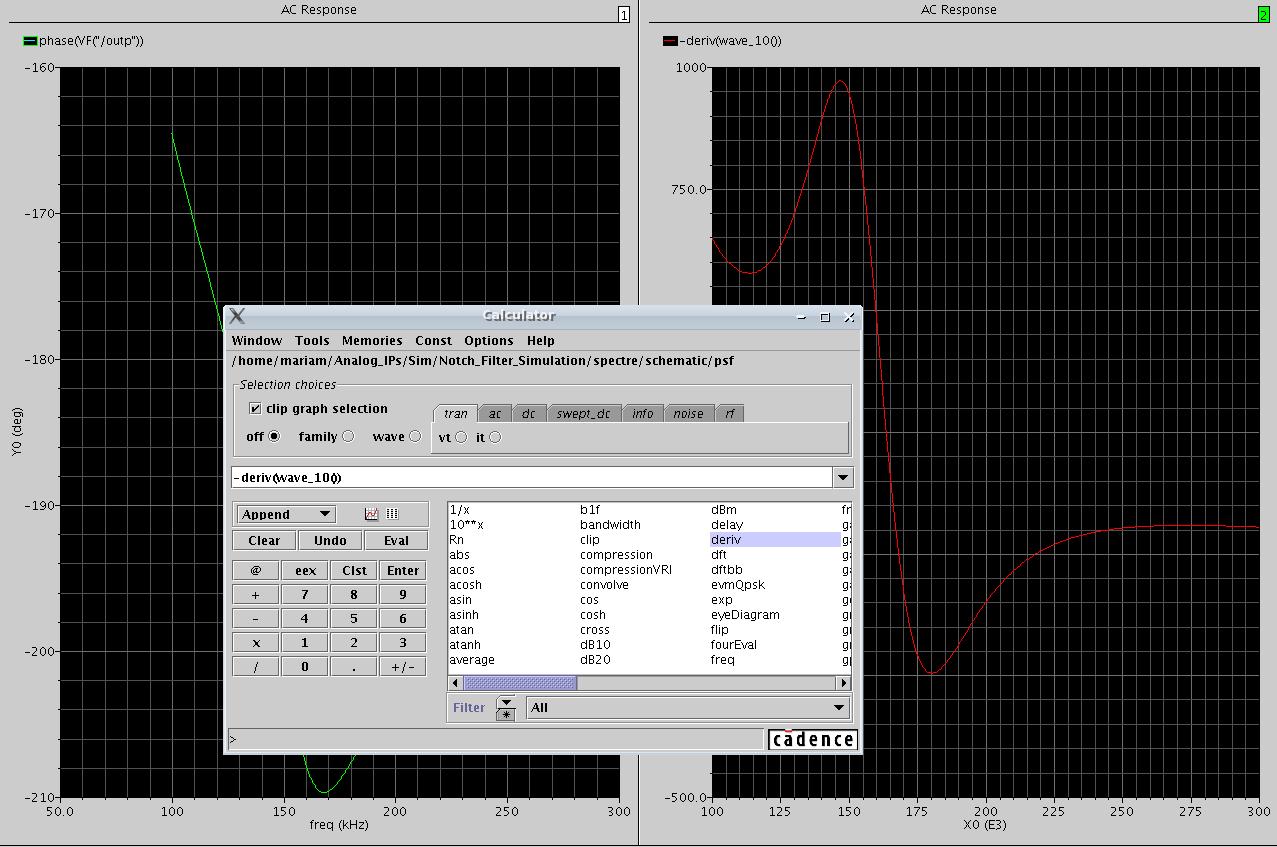Click the function list horizontal scrollbar thumb
1277x847 pixels.
click(520, 683)
